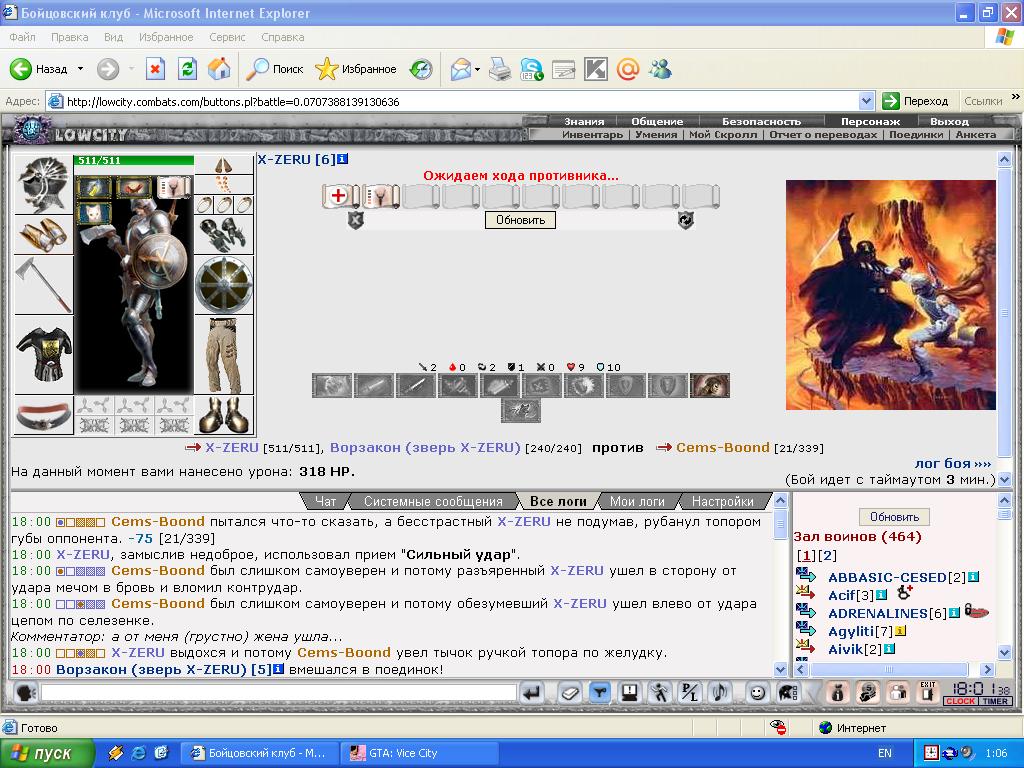
Task: Open the Избранное menu
Action: tap(166, 37)
